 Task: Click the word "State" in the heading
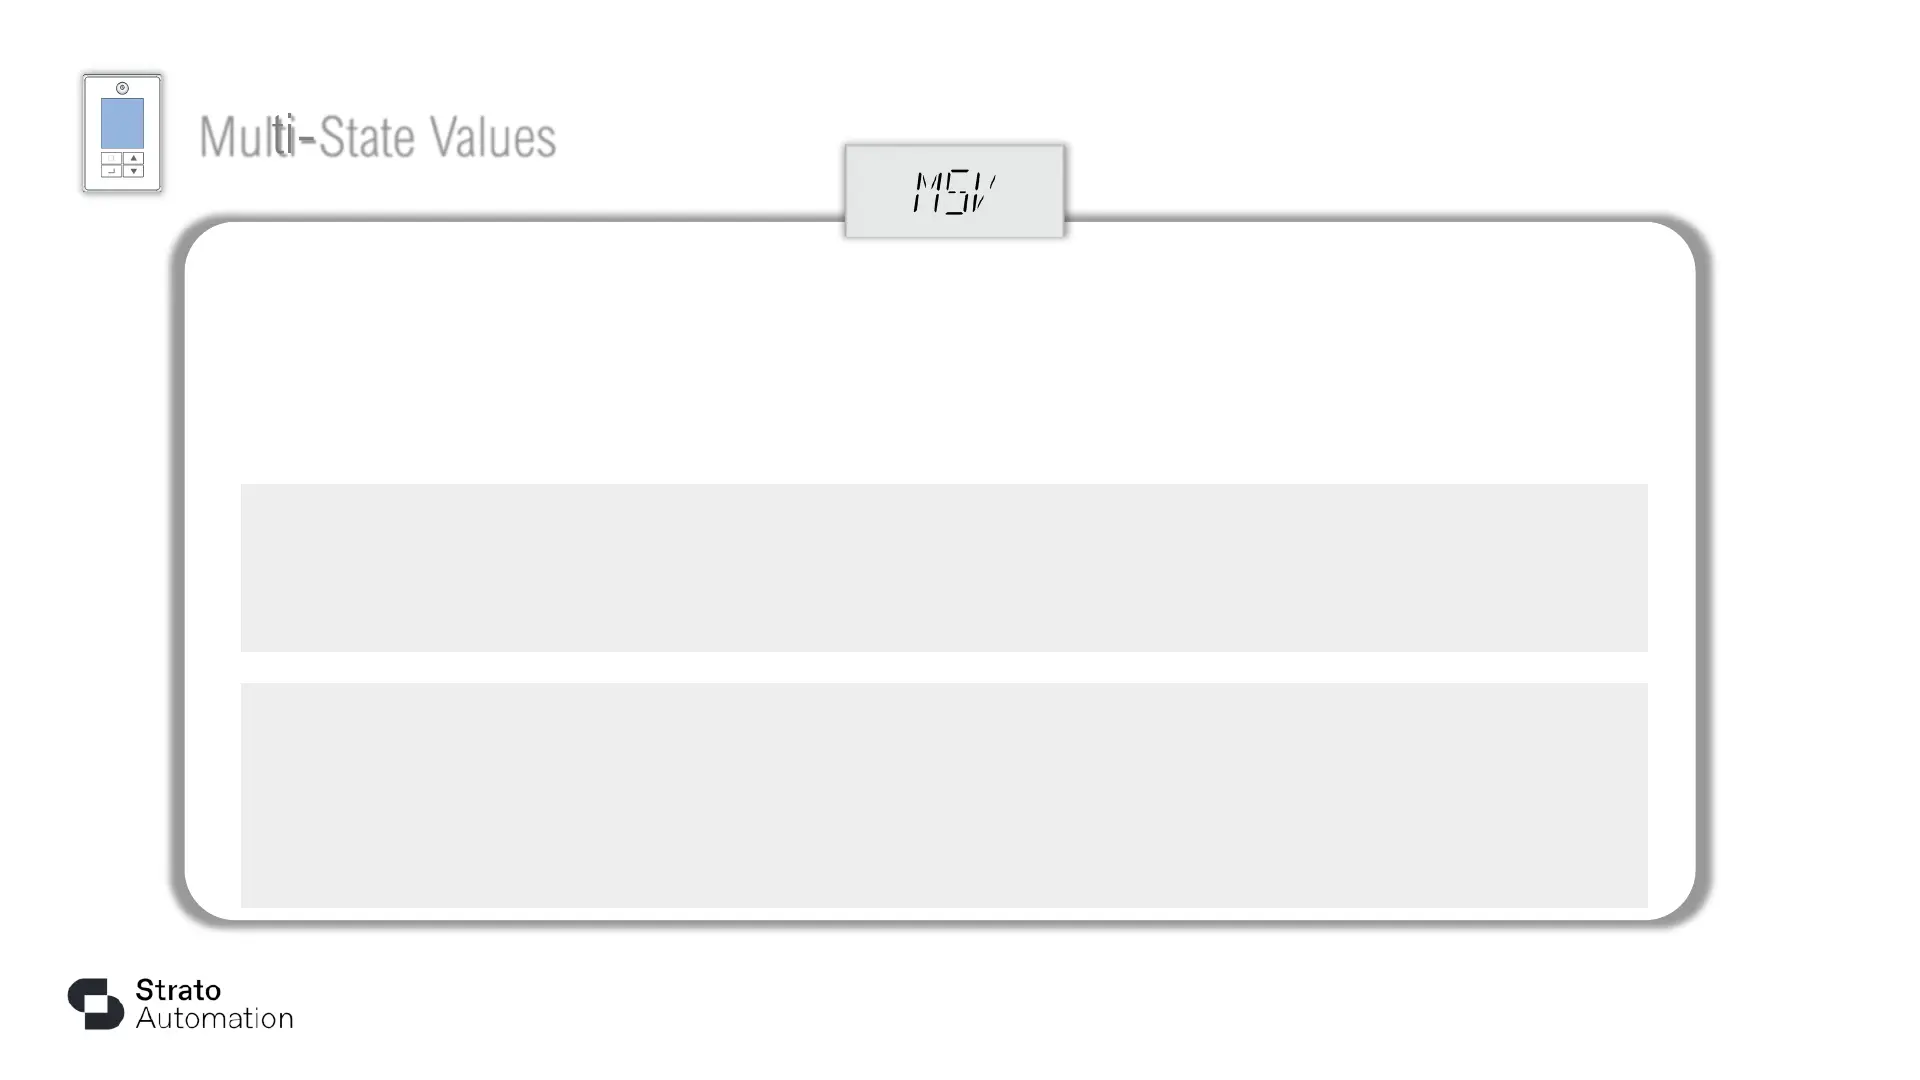tap(366, 137)
